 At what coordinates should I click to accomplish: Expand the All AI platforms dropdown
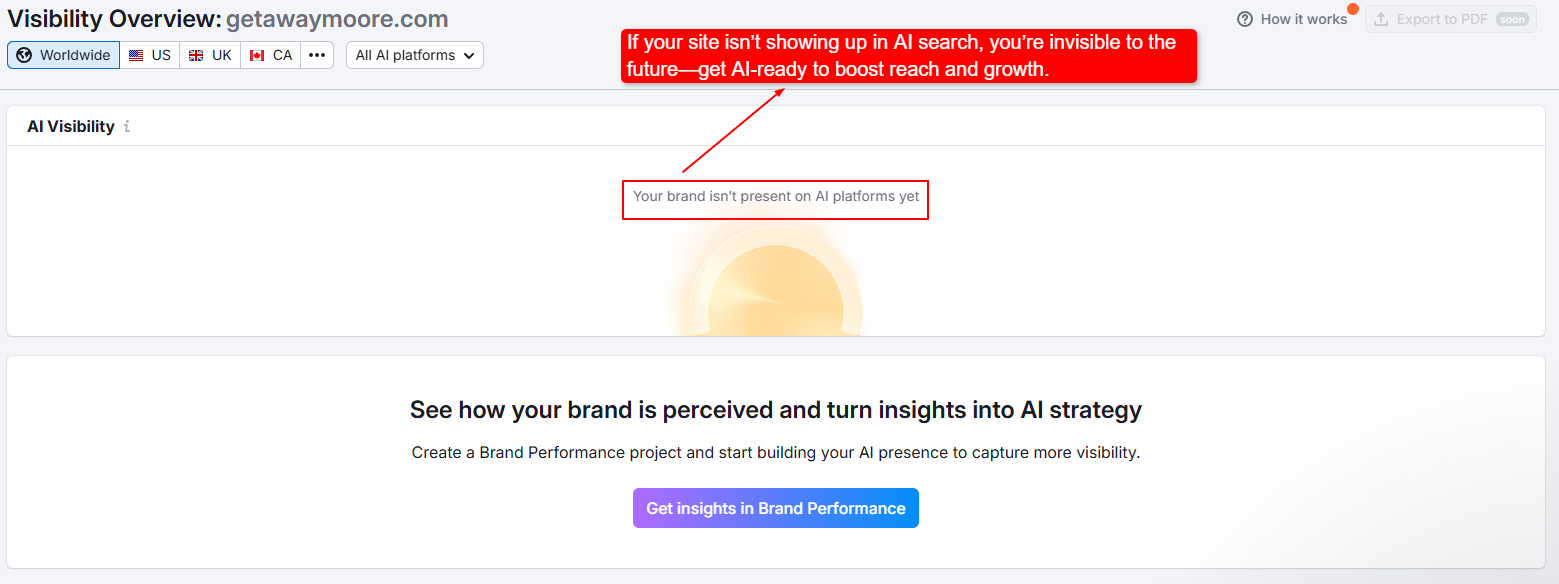414,55
